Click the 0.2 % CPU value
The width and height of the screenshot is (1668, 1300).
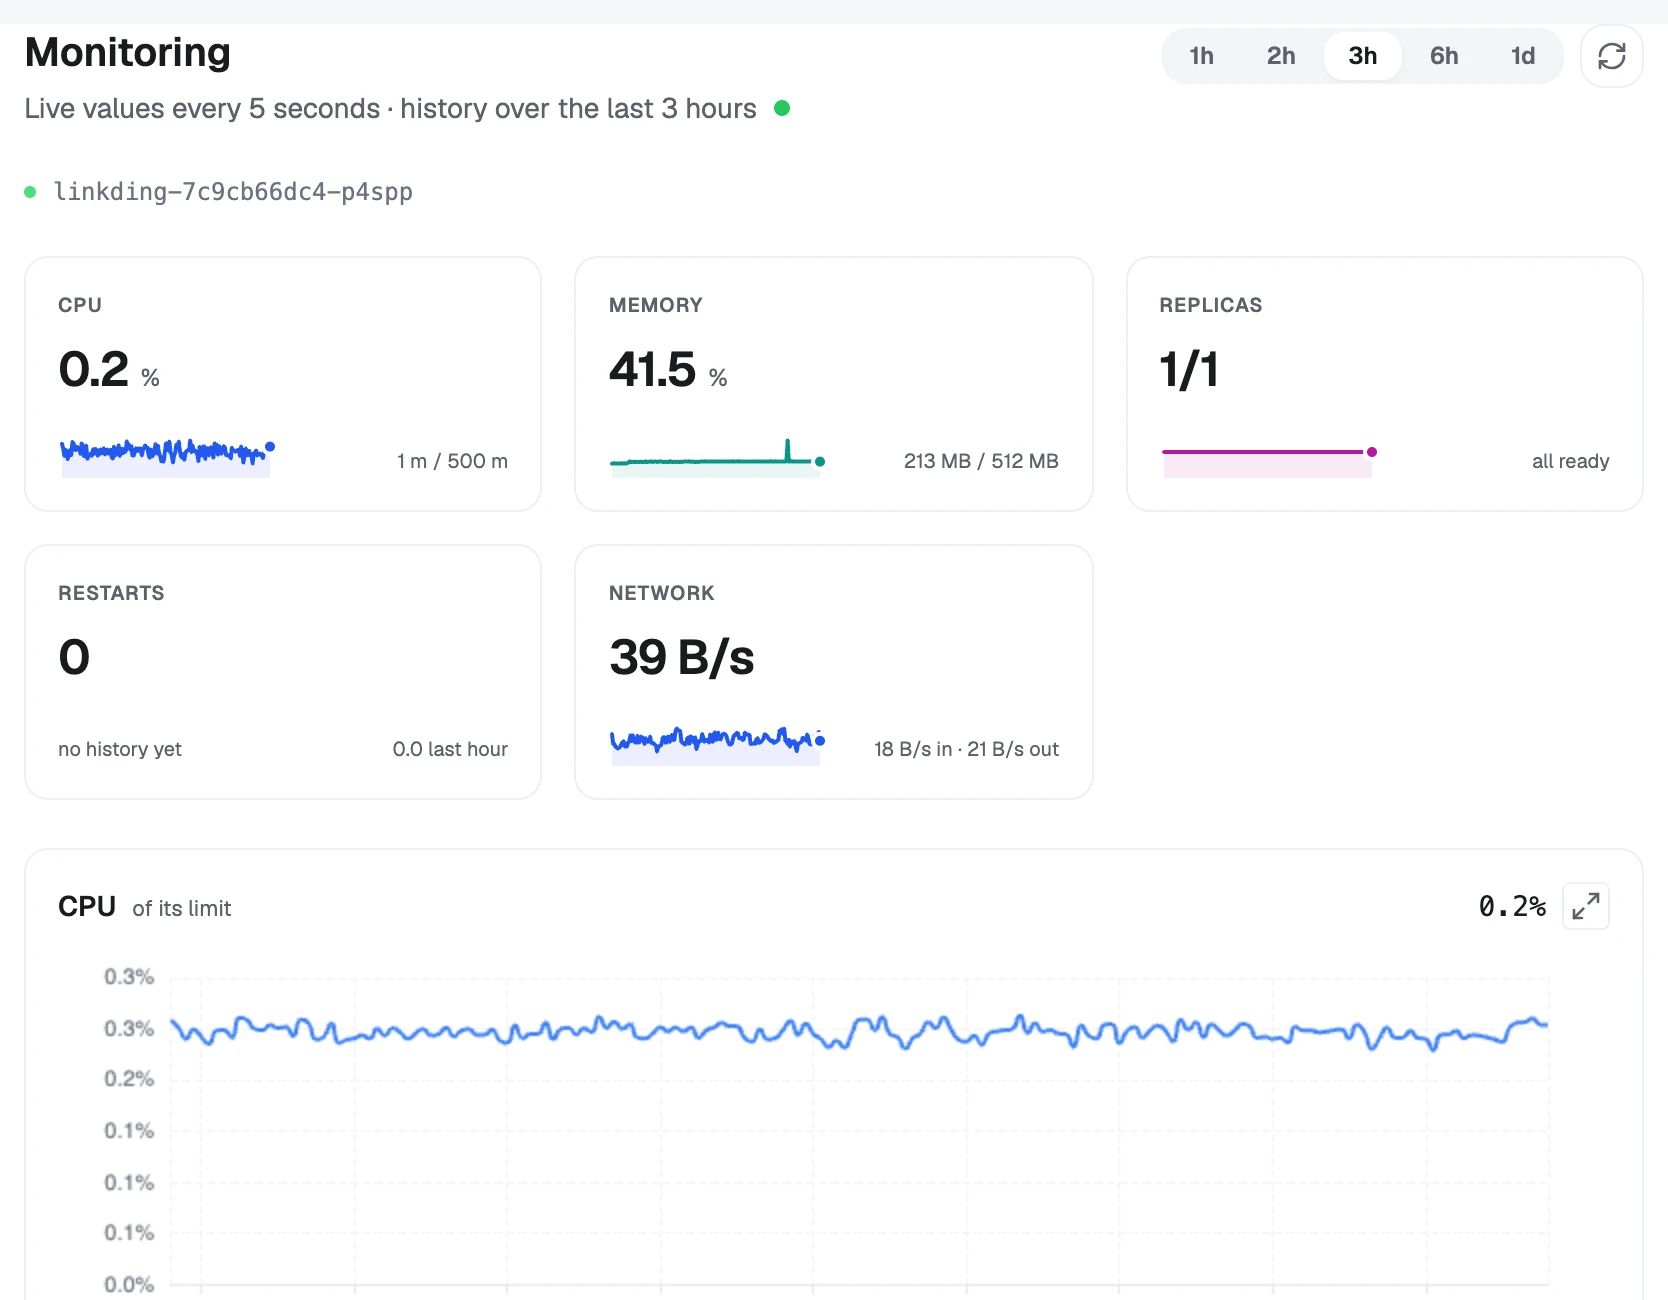pyautogui.click(x=109, y=369)
